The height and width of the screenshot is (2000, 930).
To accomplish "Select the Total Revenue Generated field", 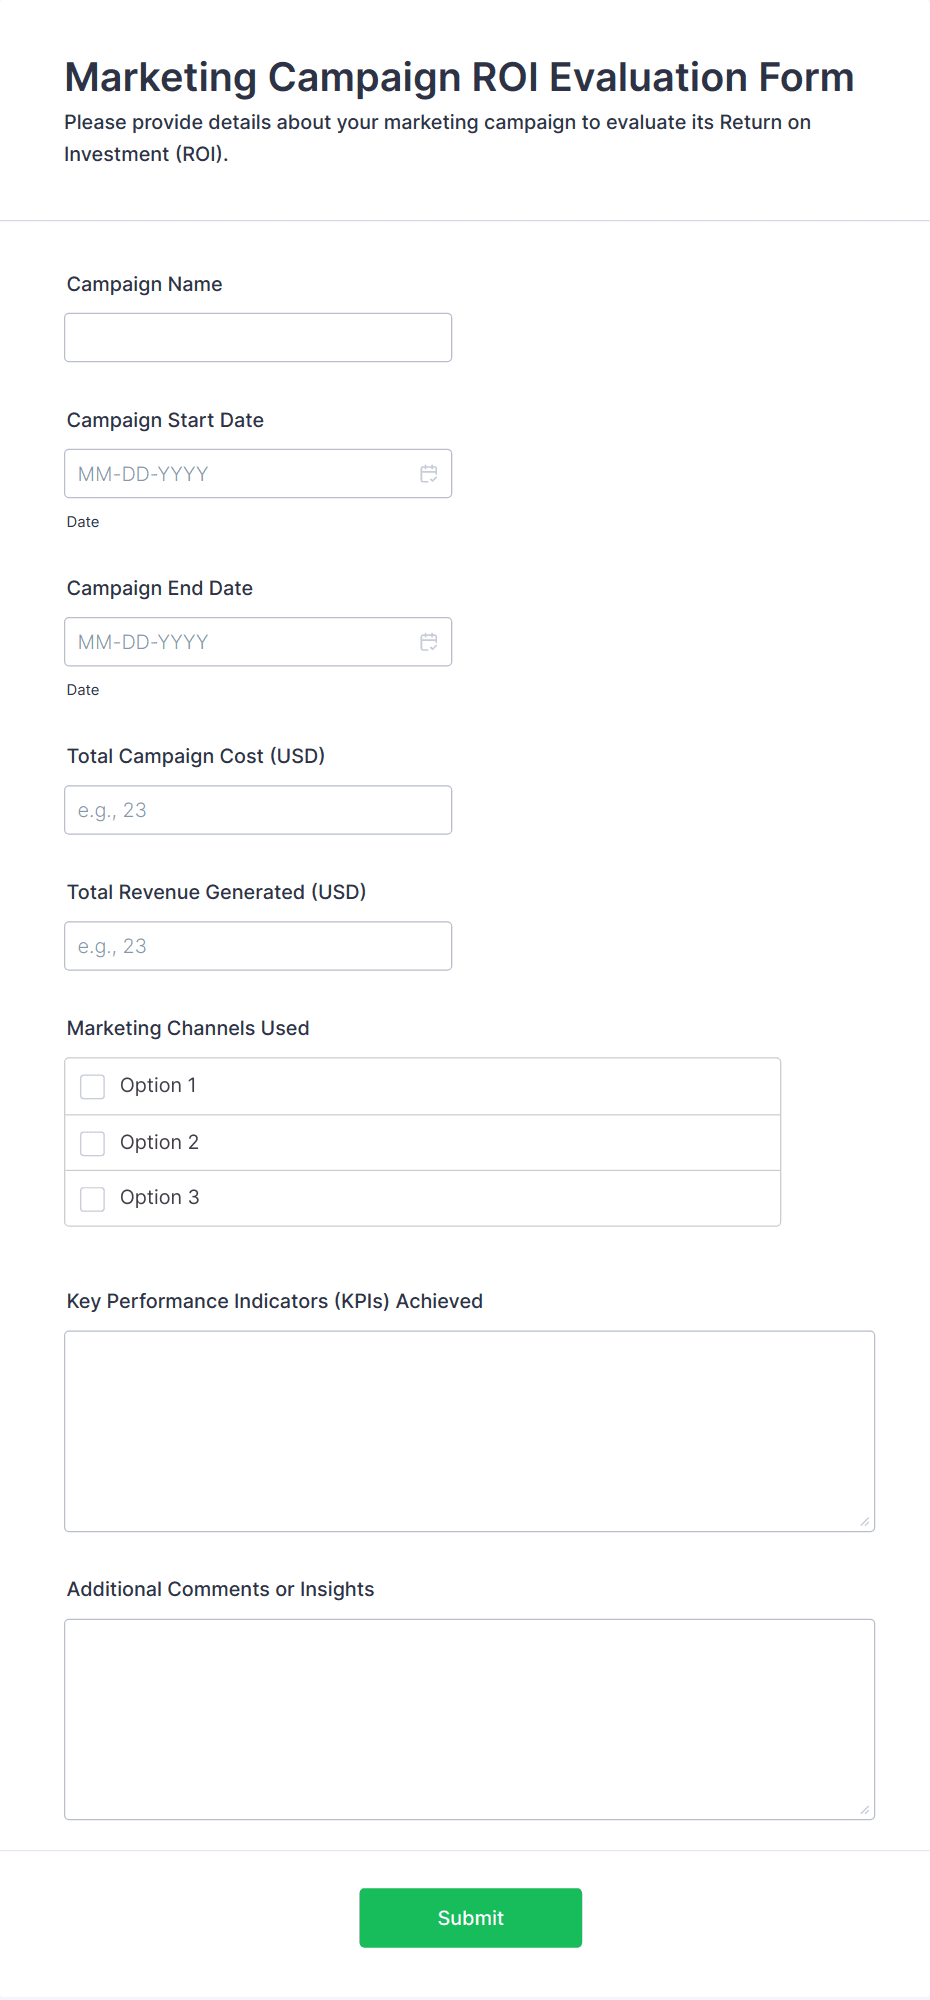I will pos(258,946).
